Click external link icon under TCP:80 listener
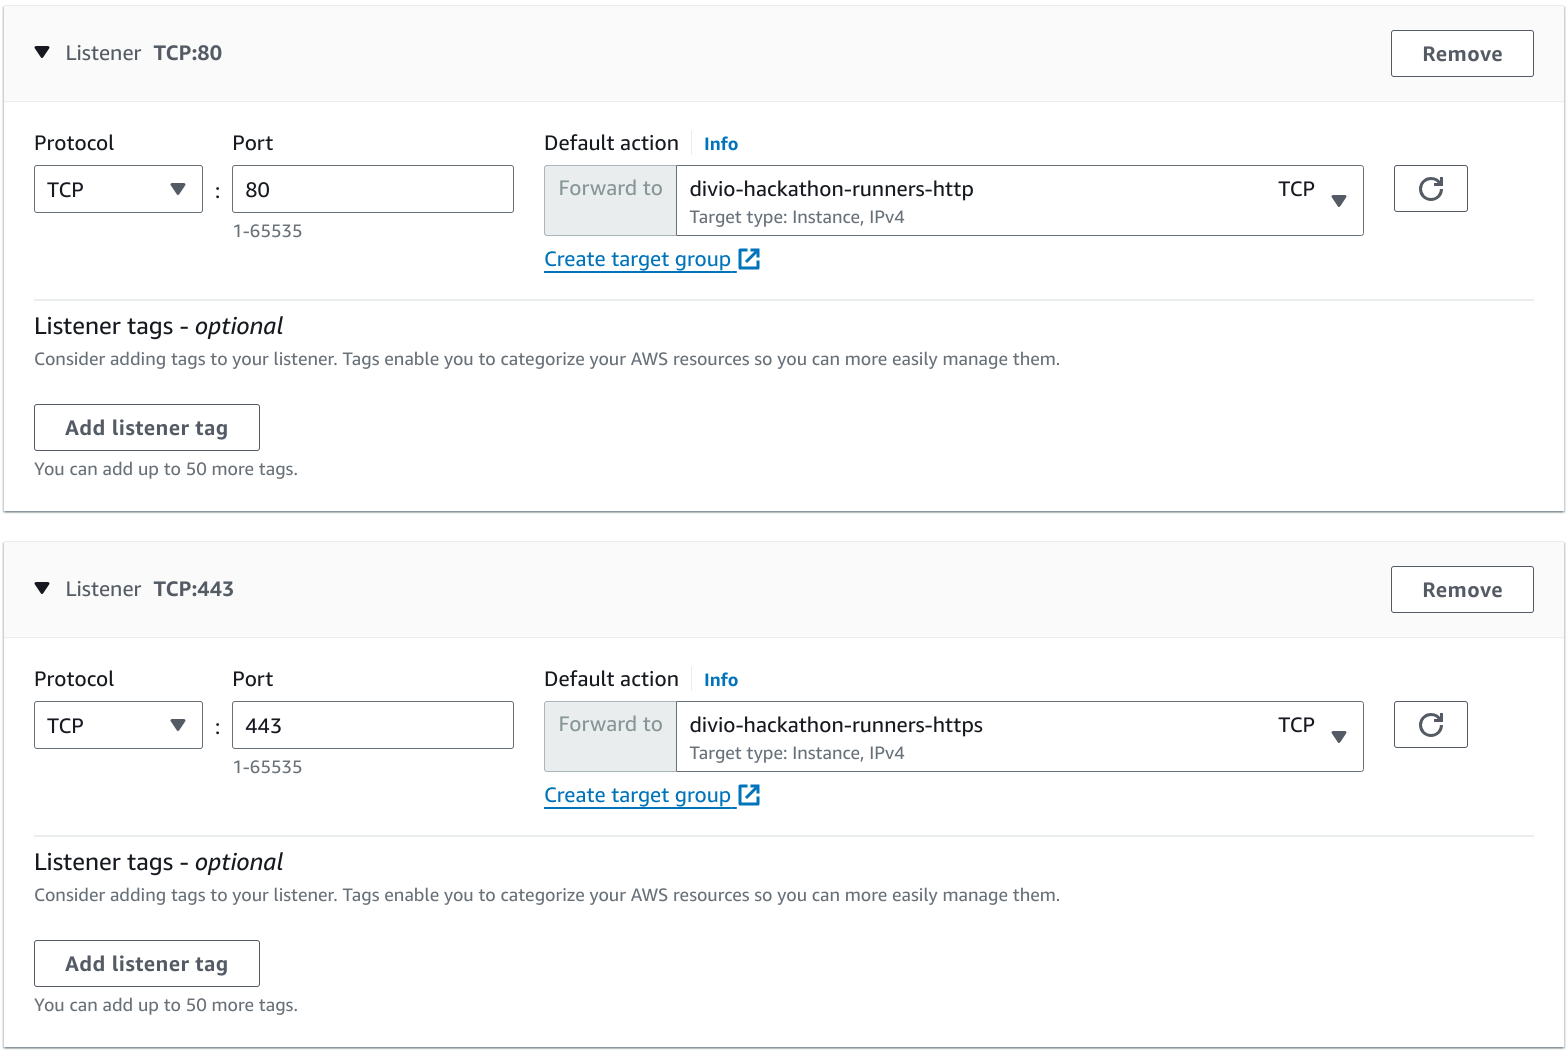 coord(749,259)
